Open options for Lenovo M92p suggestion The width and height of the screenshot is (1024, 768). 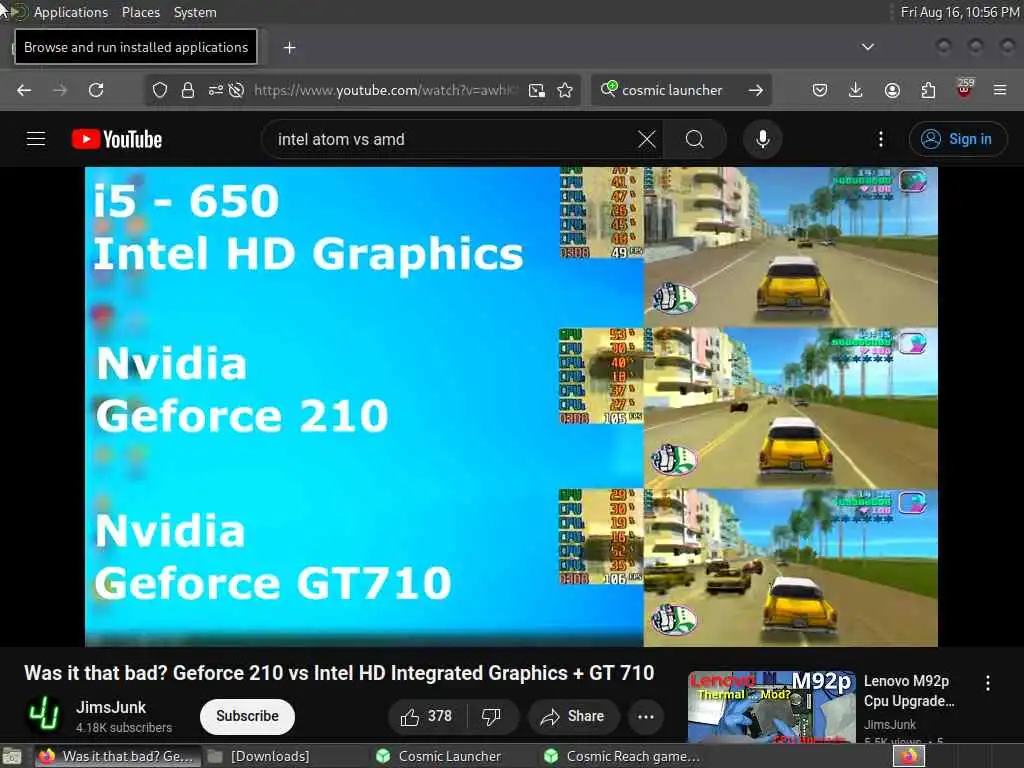point(987,683)
